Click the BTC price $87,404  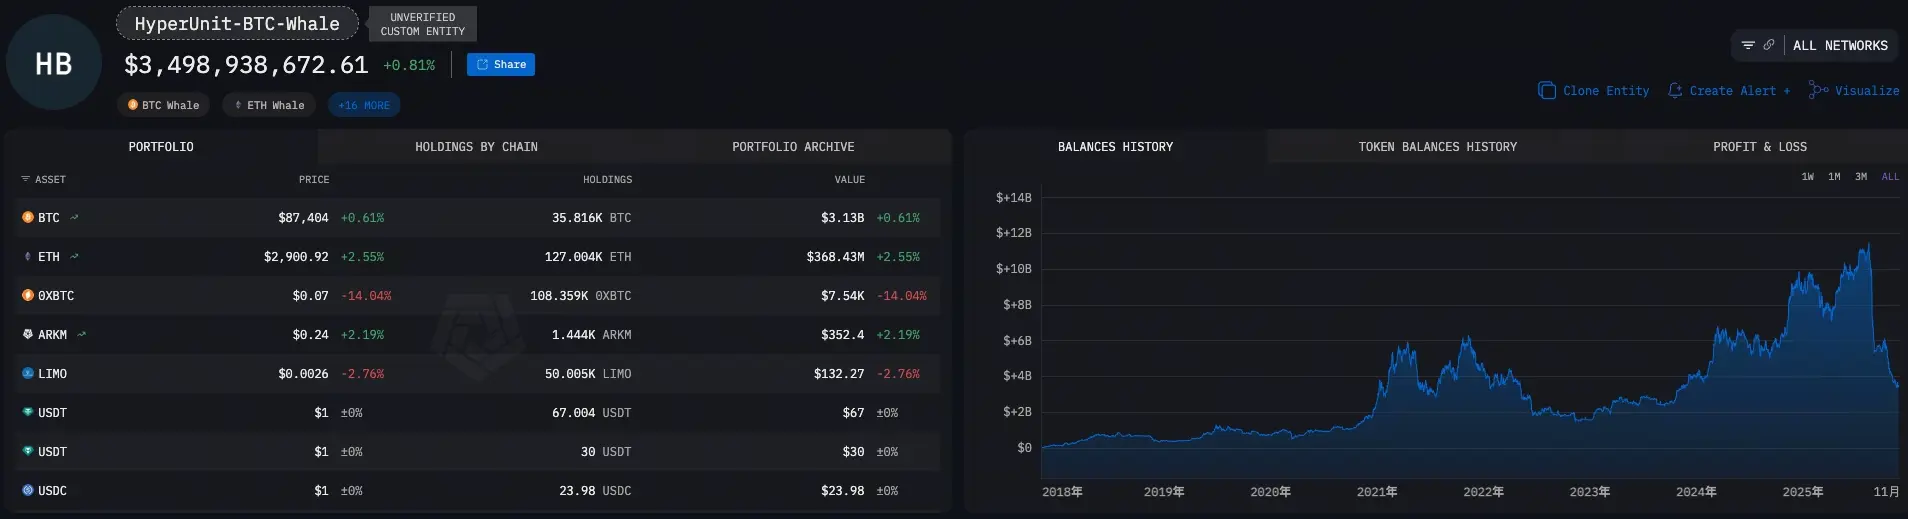tap(303, 217)
